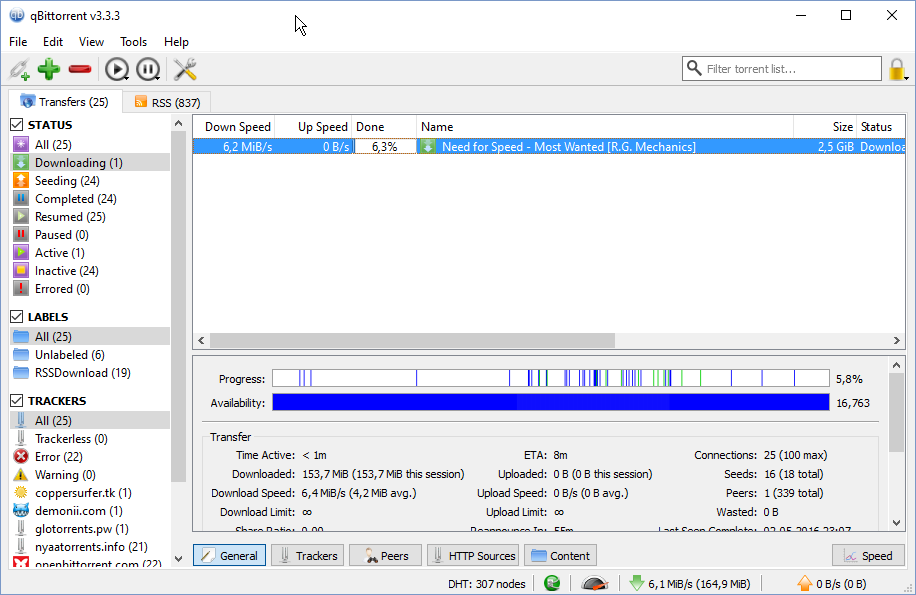Open the Speed graph button
916x595 pixels.
coord(869,556)
